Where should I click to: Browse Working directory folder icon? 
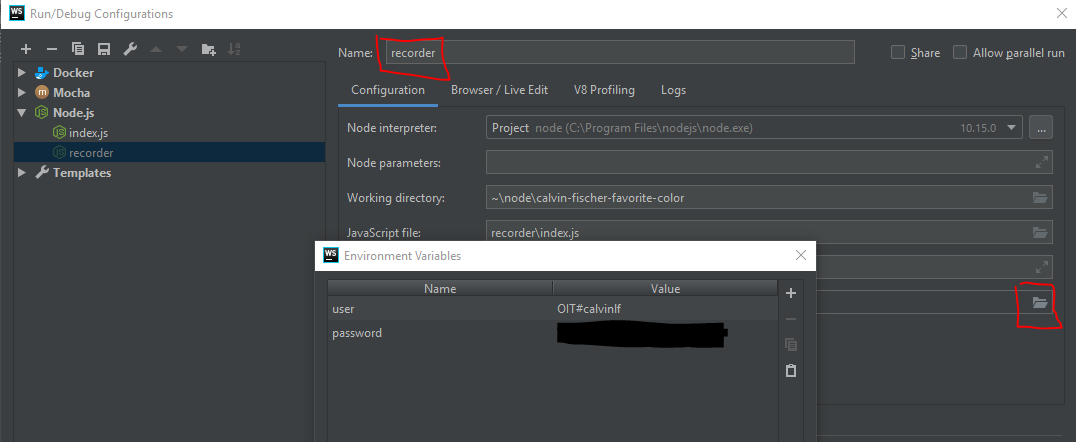coord(1041,198)
